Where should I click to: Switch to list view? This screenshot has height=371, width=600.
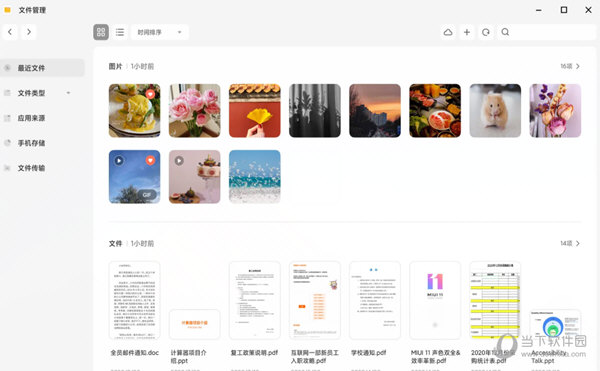(x=120, y=33)
